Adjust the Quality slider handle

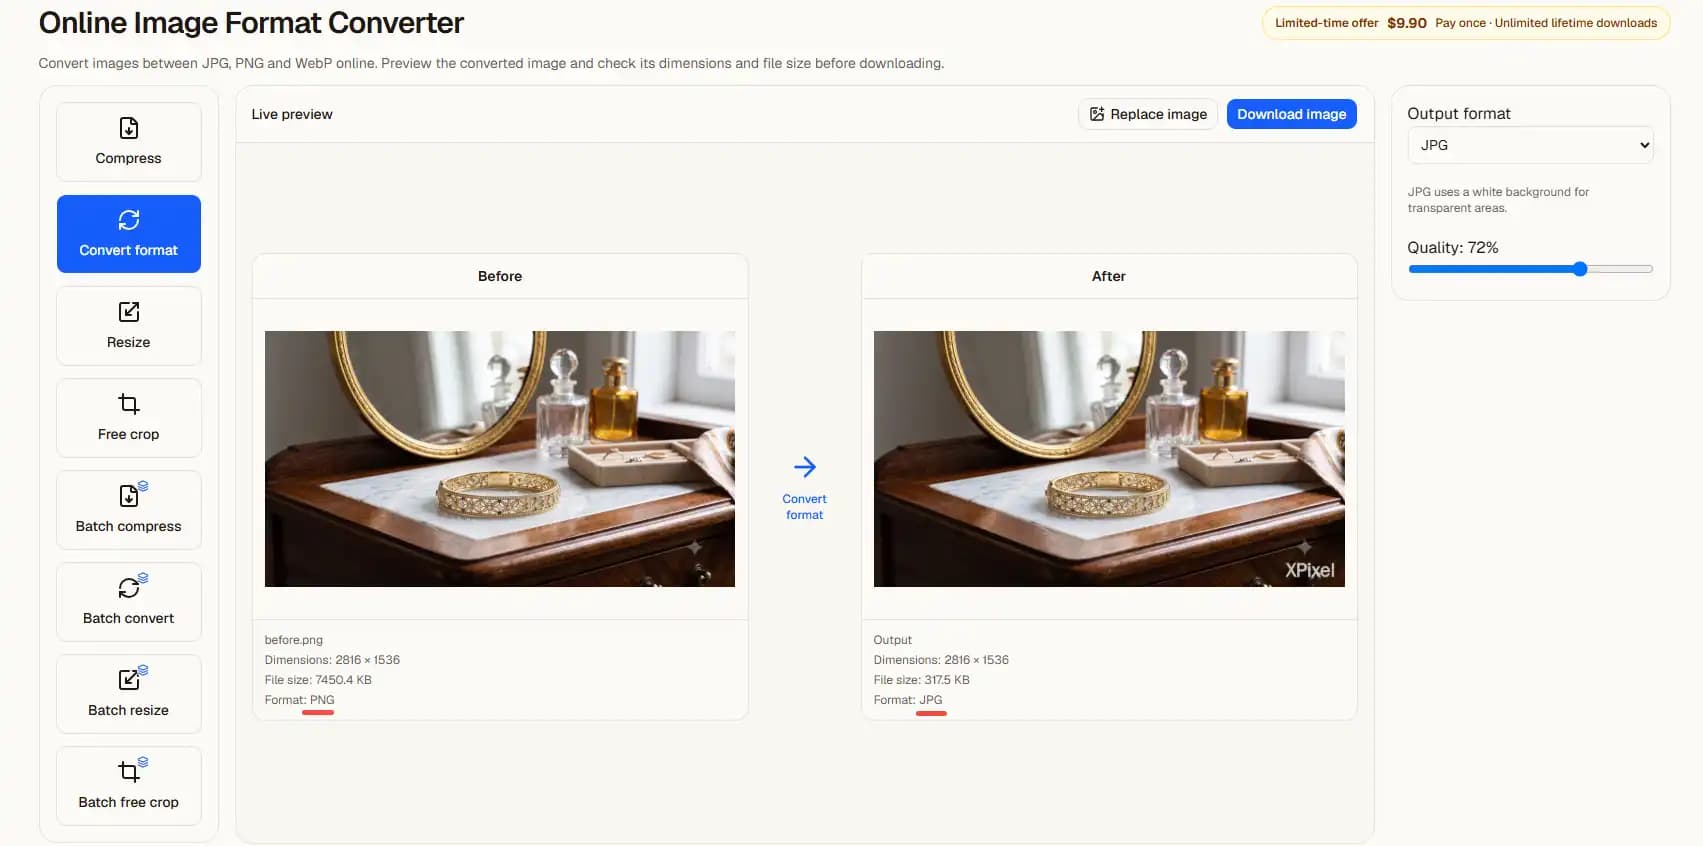[x=1580, y=269]
